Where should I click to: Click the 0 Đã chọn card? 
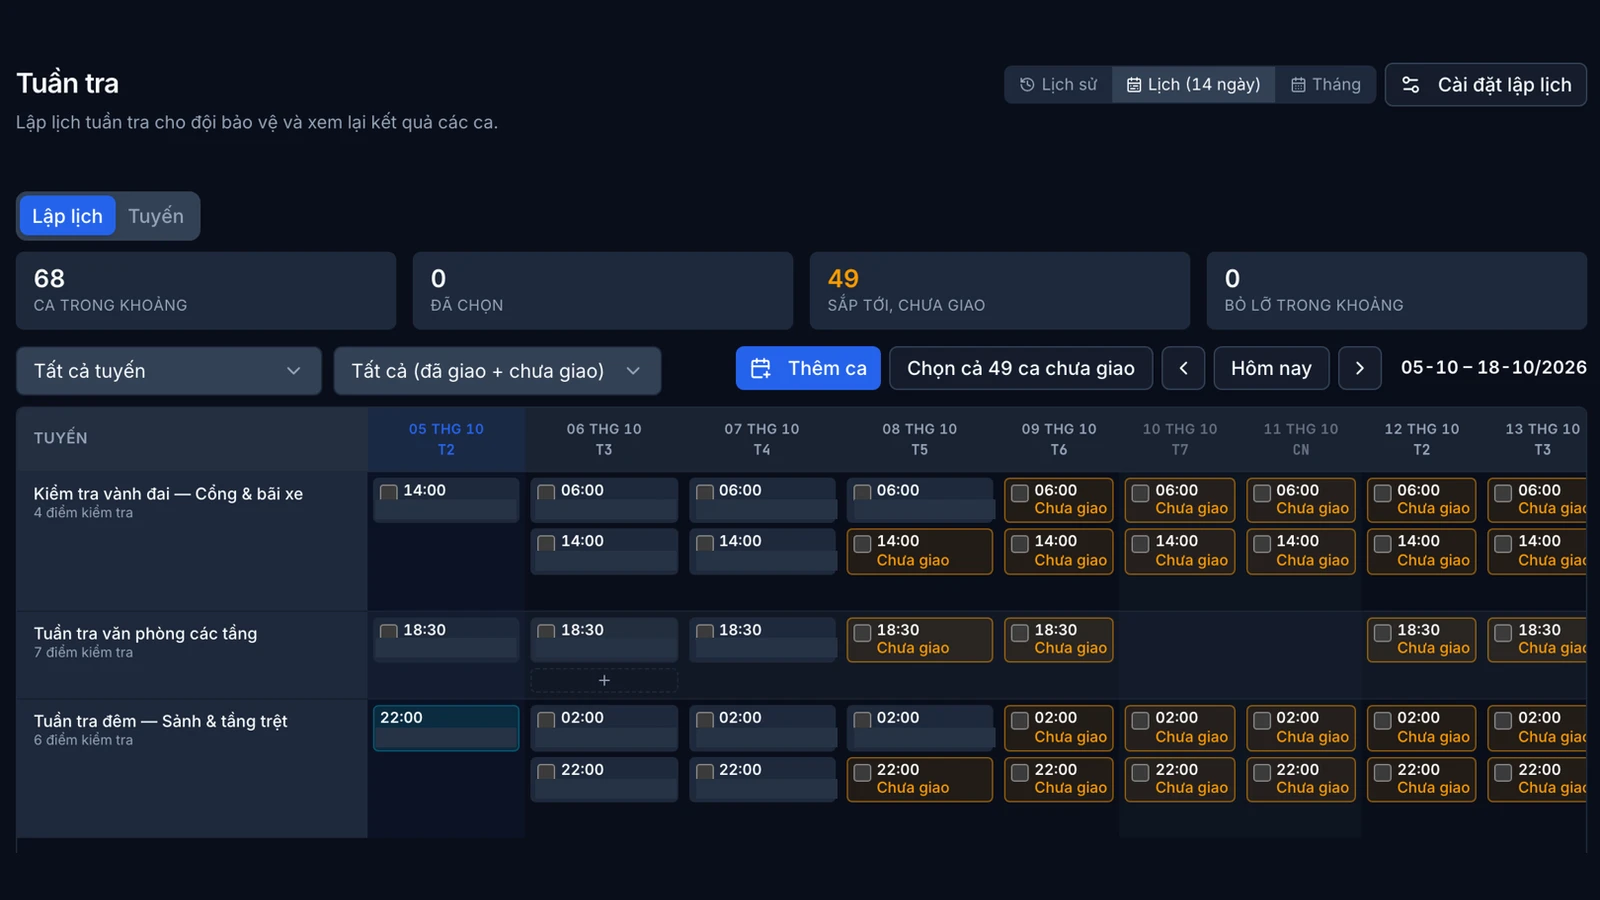(x=603, y=291)
